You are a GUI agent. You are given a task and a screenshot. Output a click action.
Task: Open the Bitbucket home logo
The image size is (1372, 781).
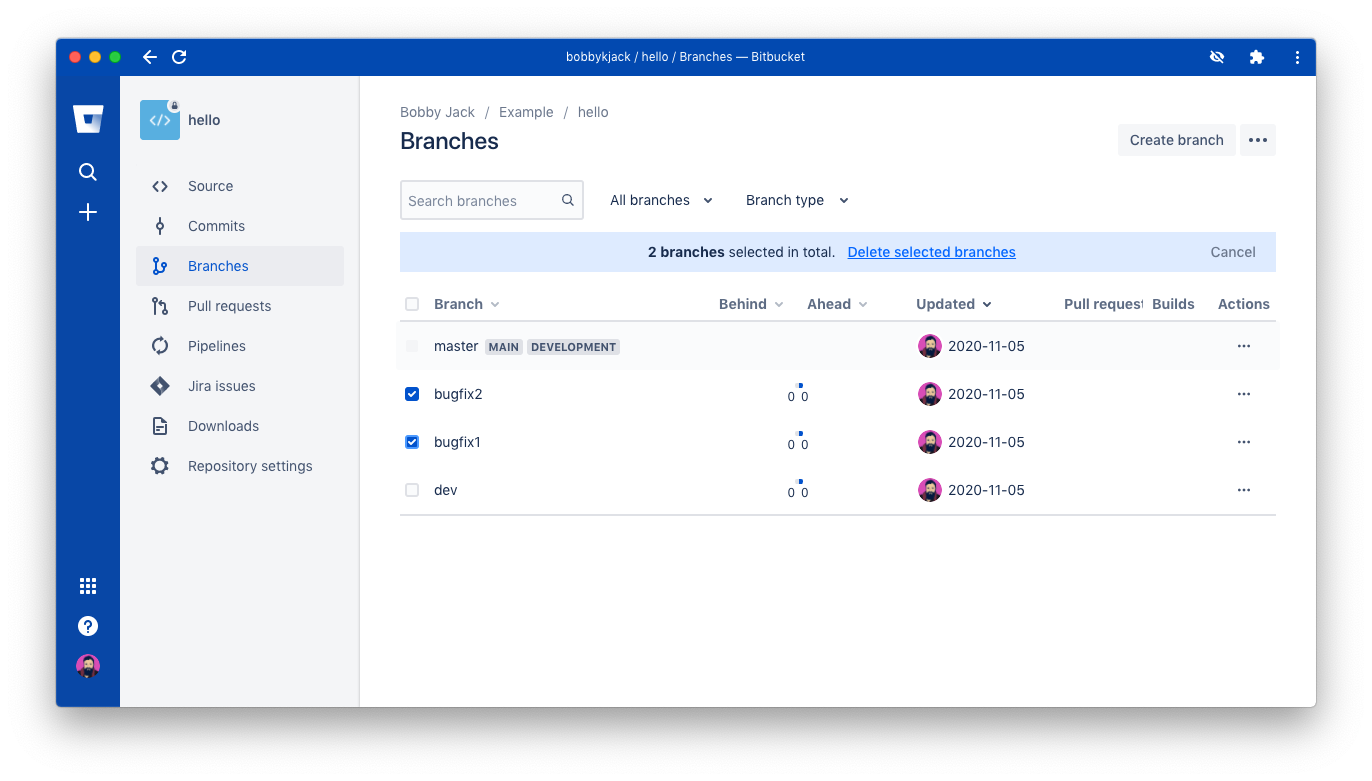point(88,118)
